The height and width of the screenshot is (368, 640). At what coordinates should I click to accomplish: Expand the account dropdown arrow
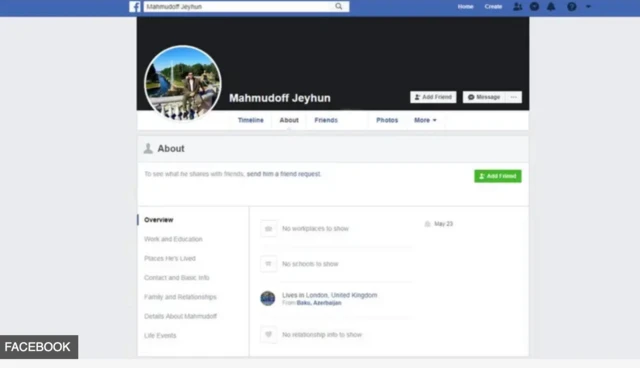(x=588, y=7)
